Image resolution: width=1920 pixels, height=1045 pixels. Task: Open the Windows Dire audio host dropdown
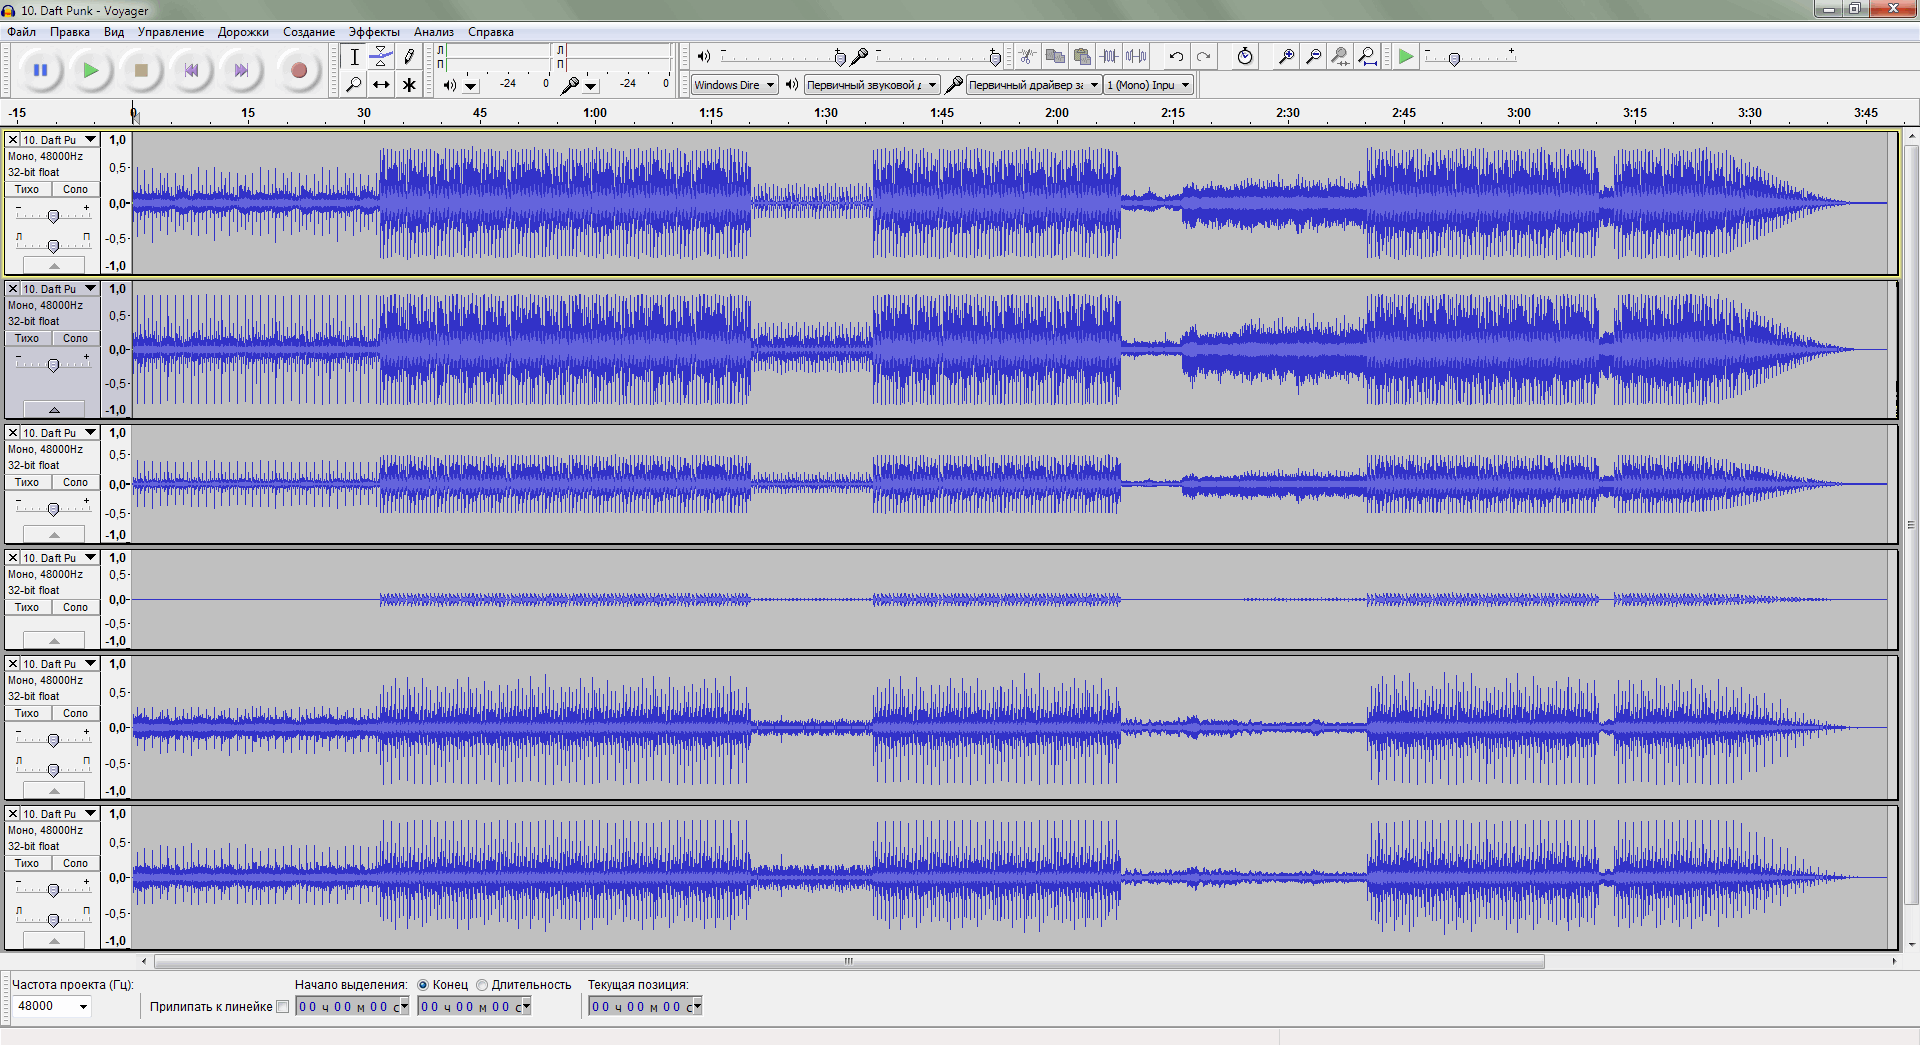point(735,85)
